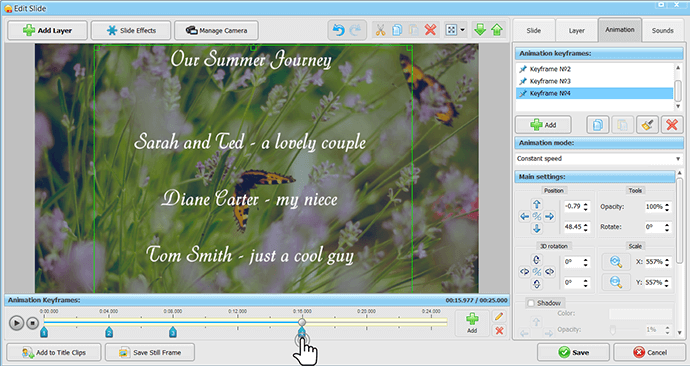This screenshot has height=366, width=690.
Task: Play the animation preview
Action: 16,323
